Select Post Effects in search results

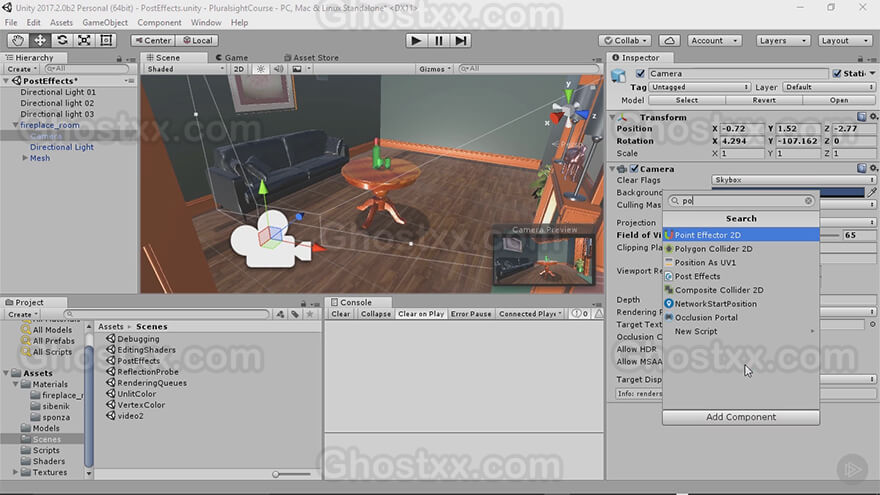pos(741,276)
